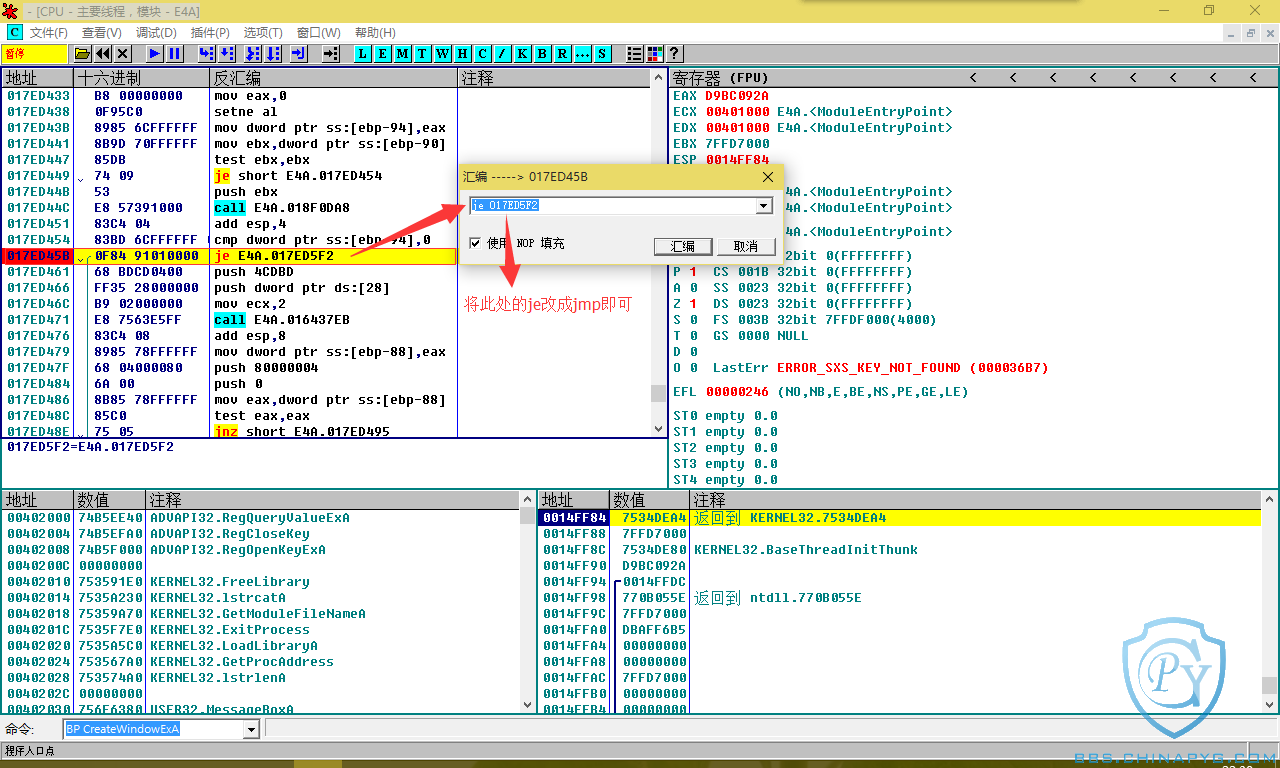Open the 选项(T) menu
The height and width of the screenshot is (768, 1280).
coord(264,33)
